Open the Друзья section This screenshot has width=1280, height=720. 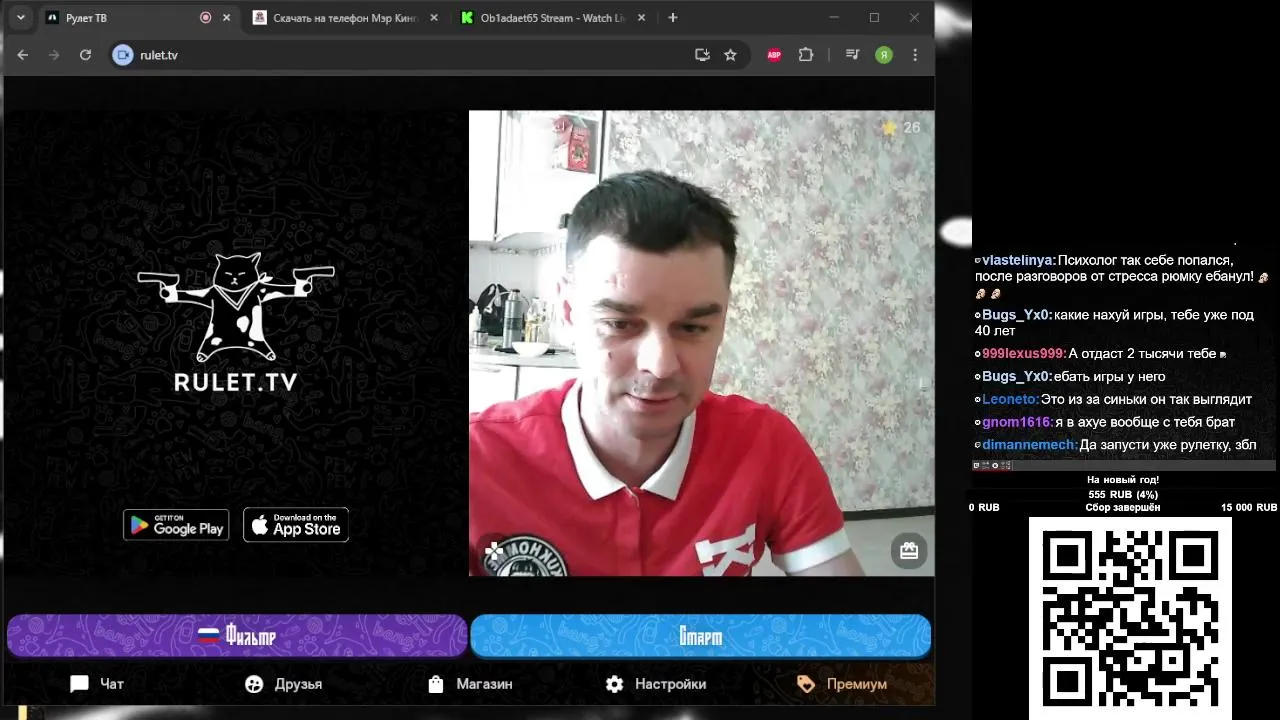click(283, 684)
